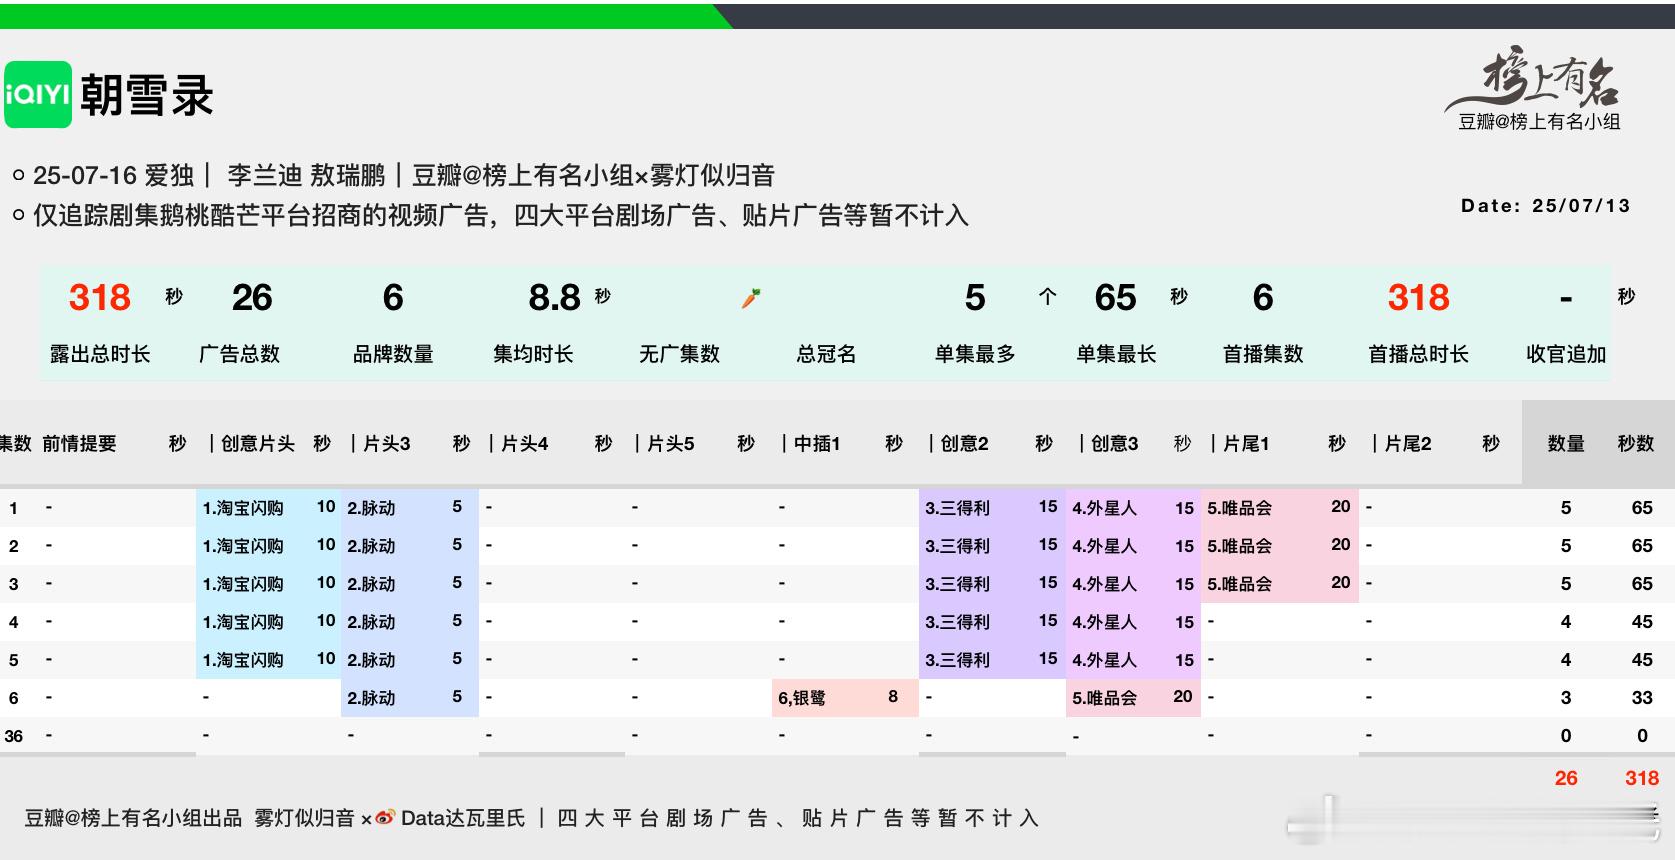Click 豆瓣@榜上有名小组出品 in the footer
The width and height of the screenshot is (1675, 860).
point(133,818)
